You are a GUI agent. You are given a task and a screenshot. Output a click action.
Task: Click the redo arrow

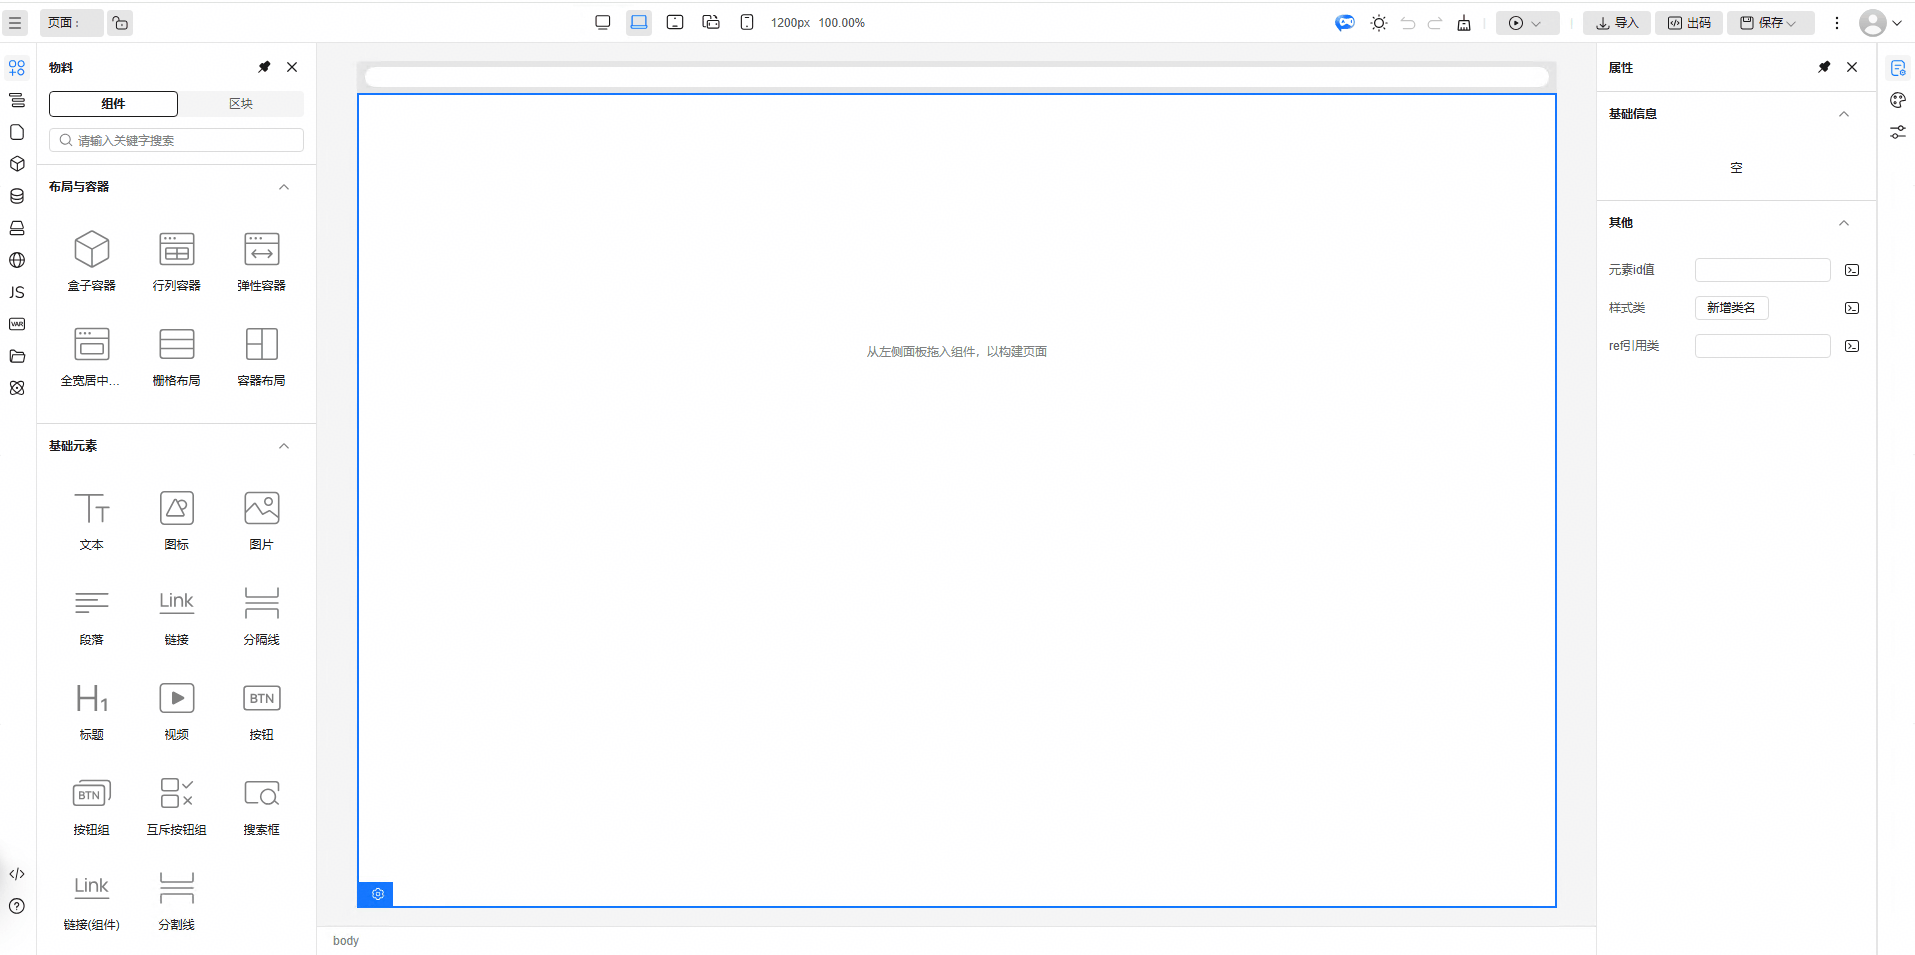[1435, 23]
